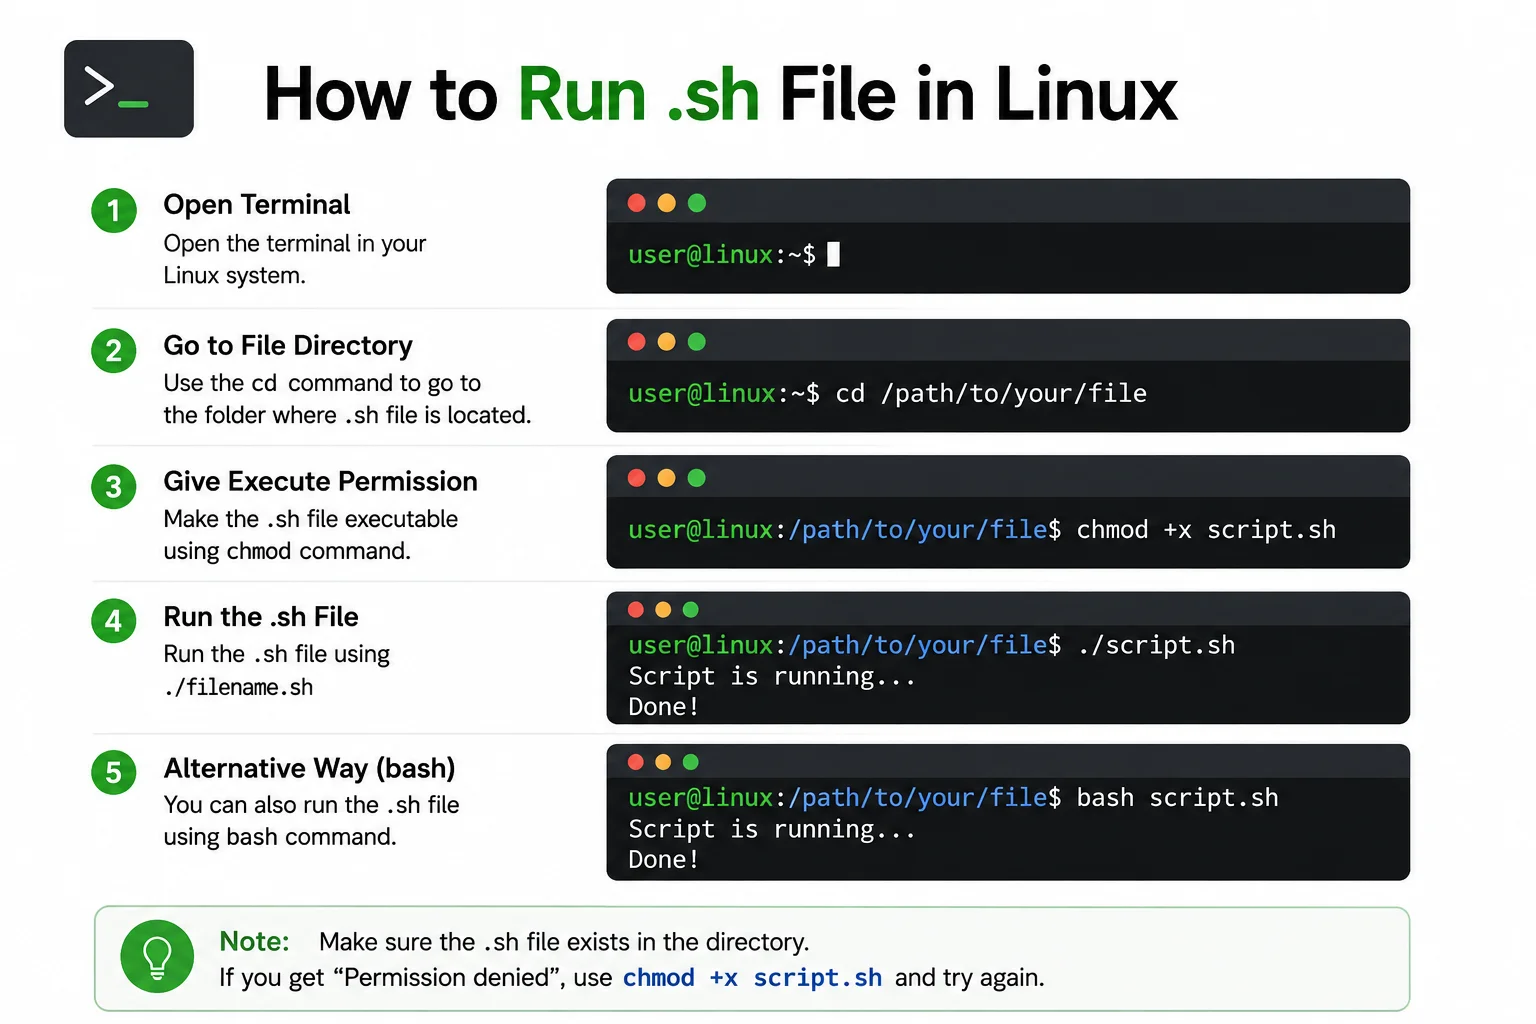The width and height of the screenshot is (1536, 1024).
Task: Click the red dot of the empty-prompt terminal
Action: click(637, 203)
